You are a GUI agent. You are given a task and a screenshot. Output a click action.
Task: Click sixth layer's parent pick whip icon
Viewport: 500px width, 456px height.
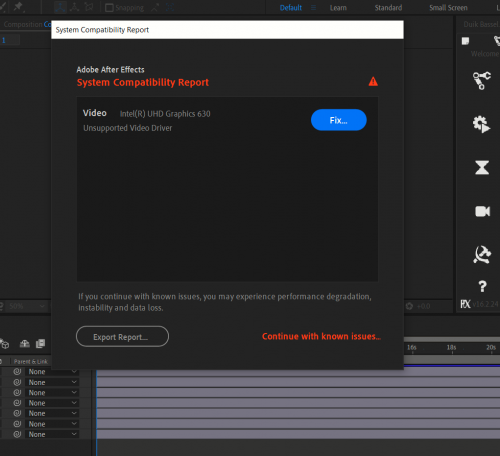pos(17,424)
